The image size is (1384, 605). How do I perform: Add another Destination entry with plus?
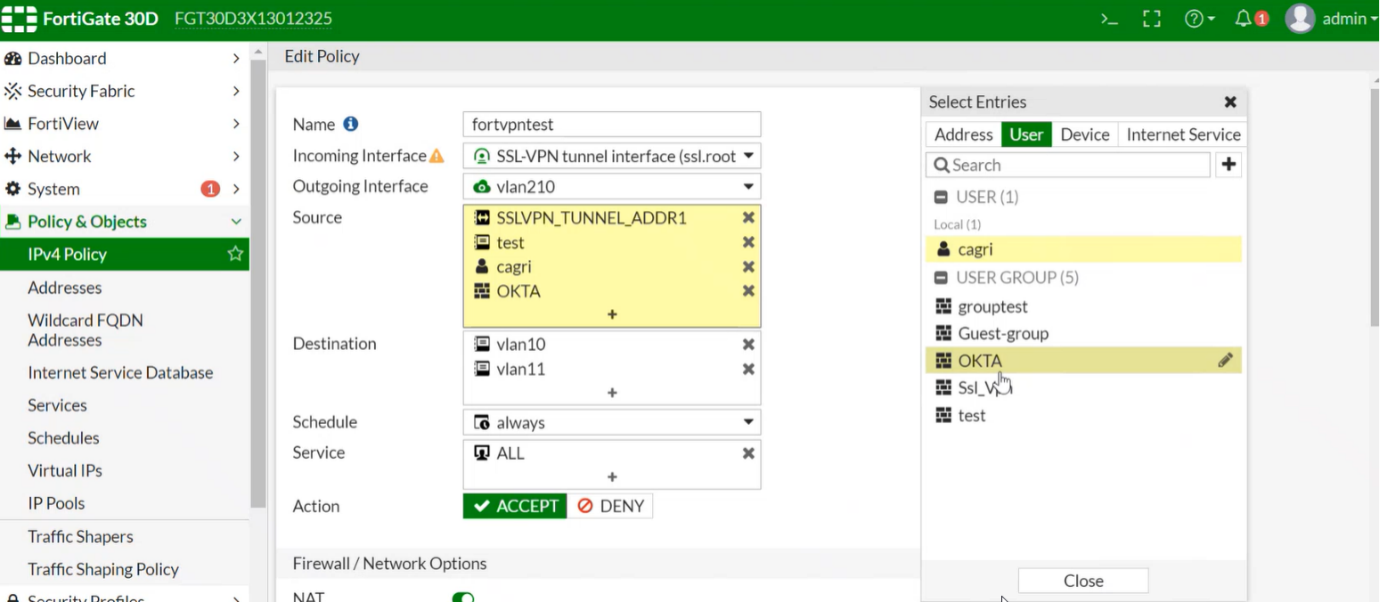(x=612, y=393)
